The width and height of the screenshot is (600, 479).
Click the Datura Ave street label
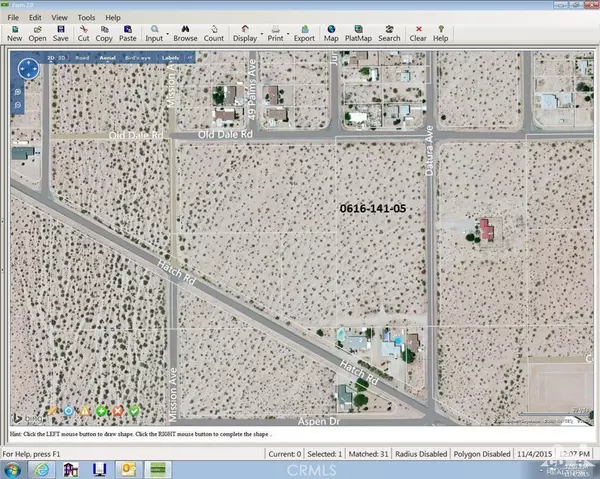point(429,151)
